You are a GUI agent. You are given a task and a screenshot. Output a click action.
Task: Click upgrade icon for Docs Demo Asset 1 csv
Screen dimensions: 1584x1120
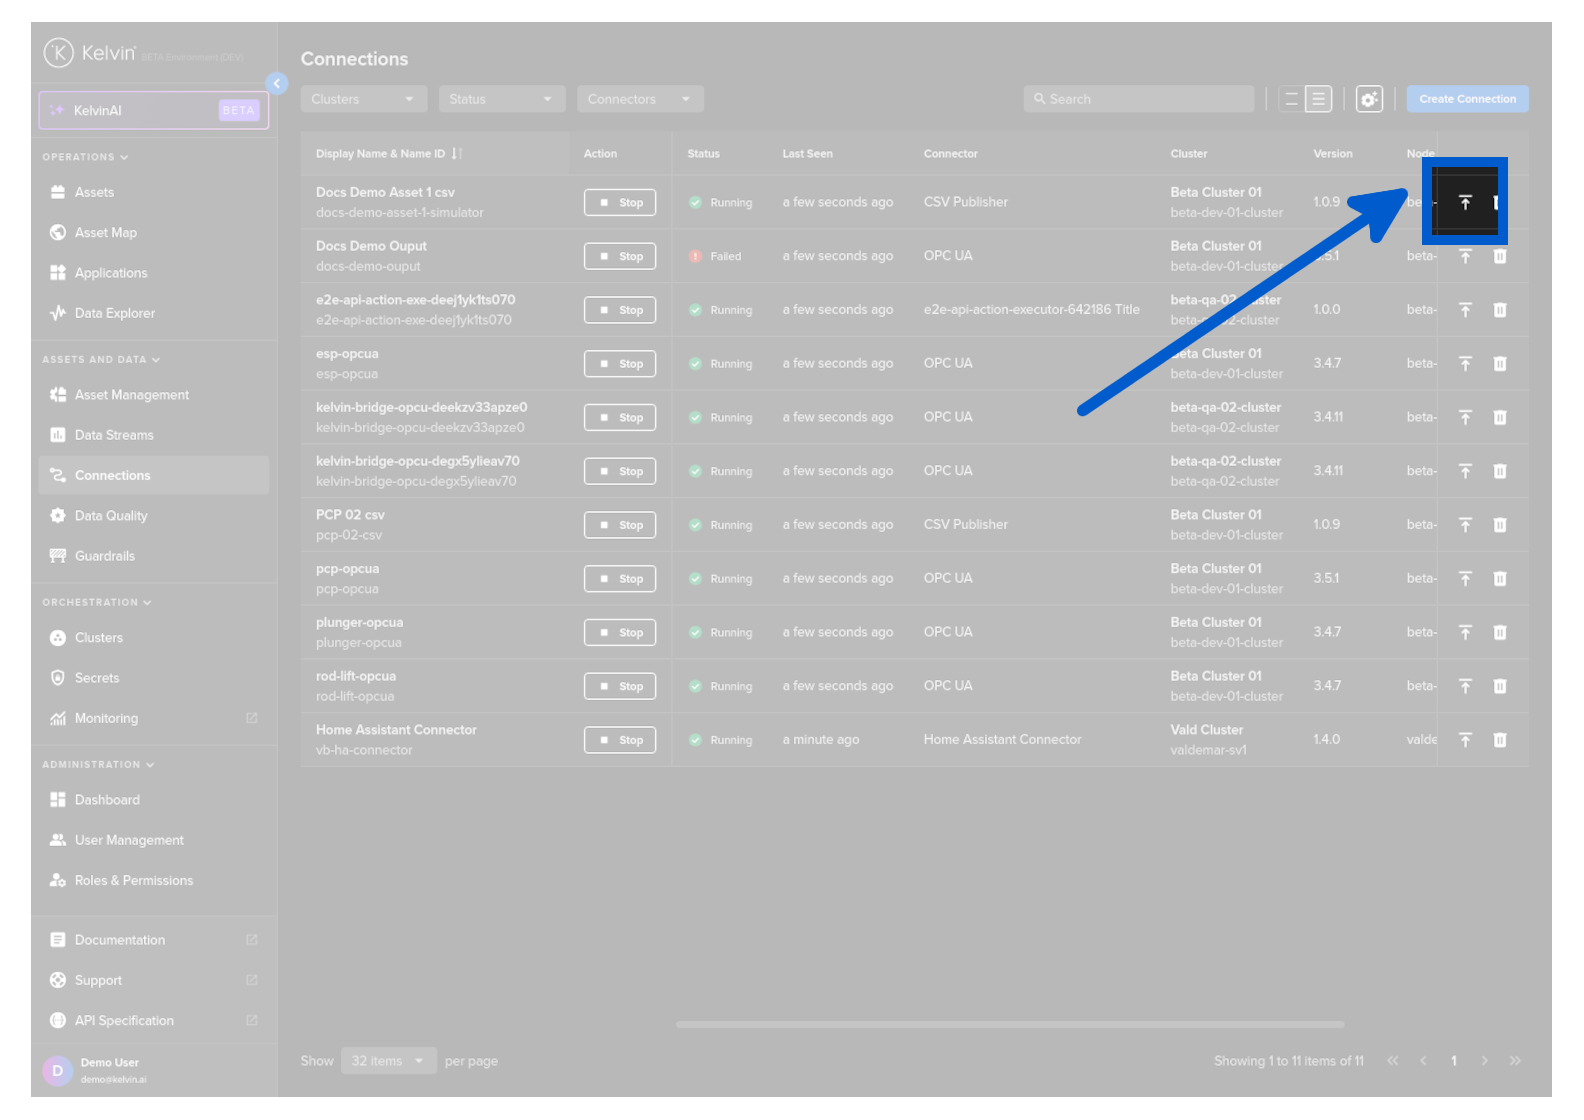coord(1465,203)
